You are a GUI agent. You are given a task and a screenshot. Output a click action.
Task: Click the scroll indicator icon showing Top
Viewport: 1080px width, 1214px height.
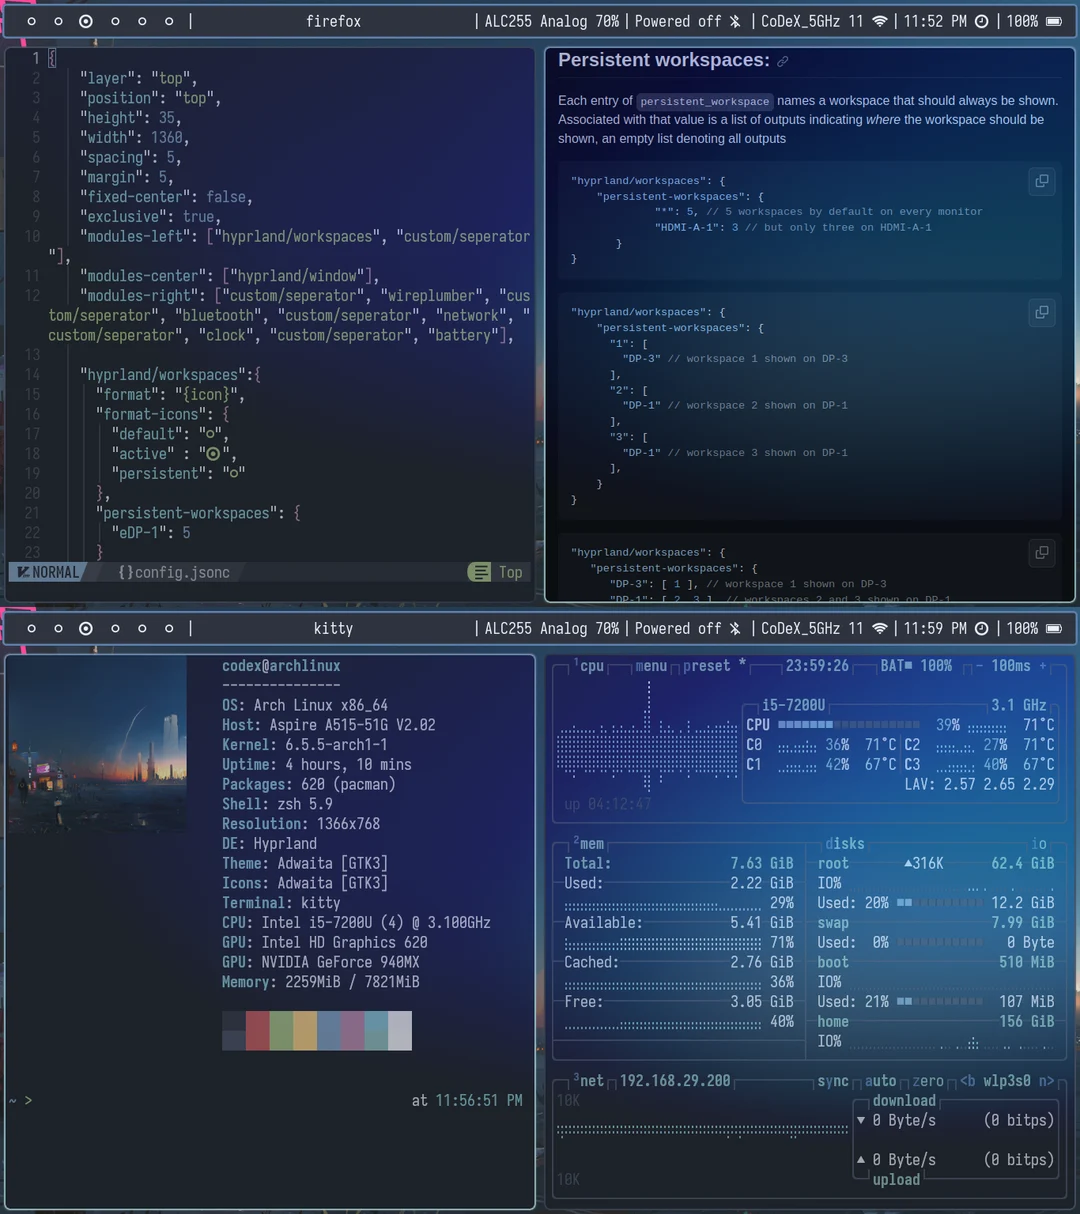(x=481, y=572)
